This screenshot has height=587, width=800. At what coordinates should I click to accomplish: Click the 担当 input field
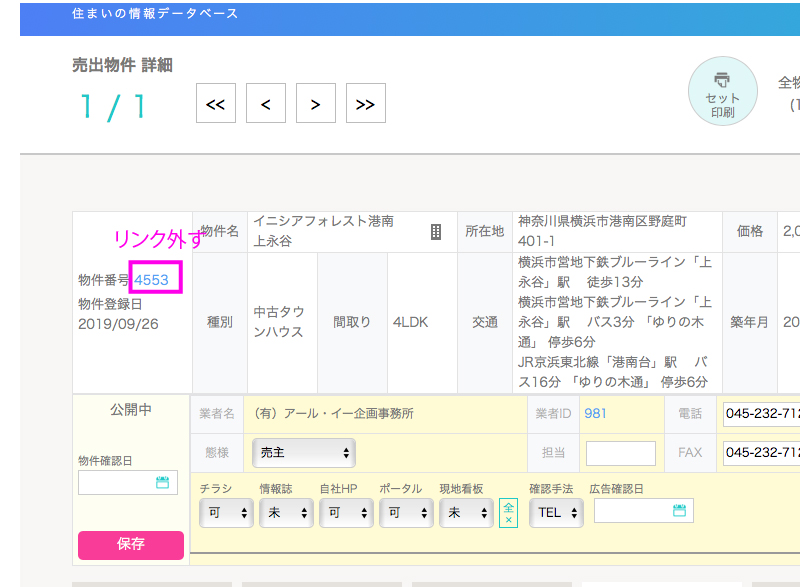[620, 453]
